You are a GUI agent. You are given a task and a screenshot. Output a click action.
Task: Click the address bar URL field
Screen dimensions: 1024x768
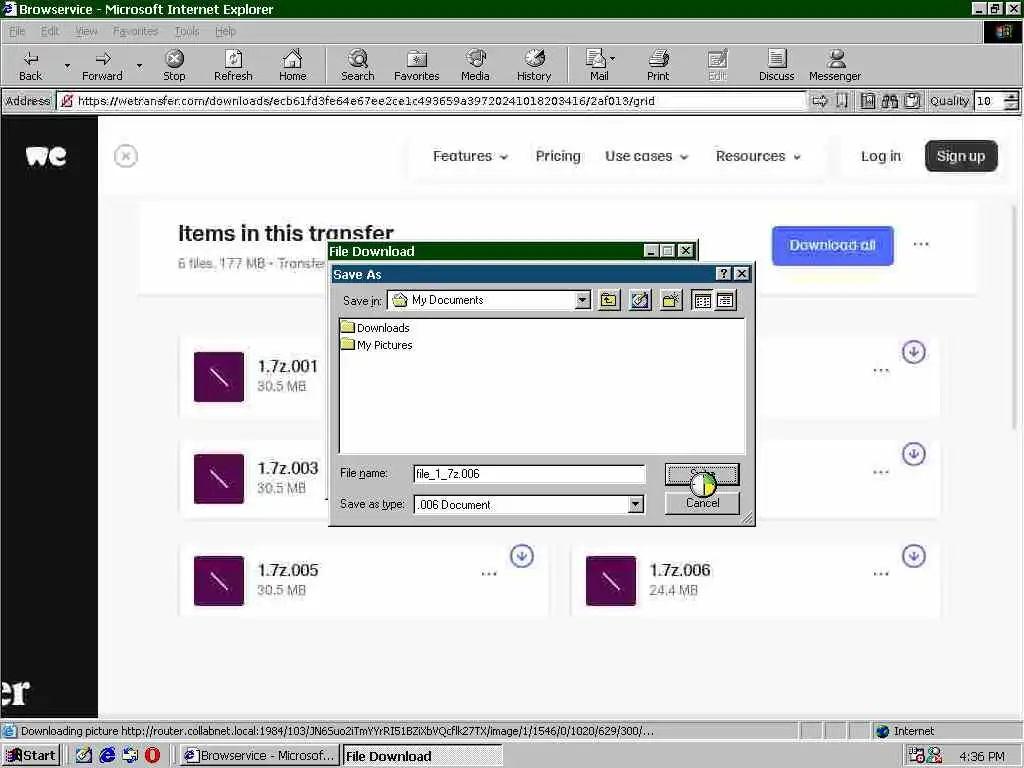[x=431, y=101]
